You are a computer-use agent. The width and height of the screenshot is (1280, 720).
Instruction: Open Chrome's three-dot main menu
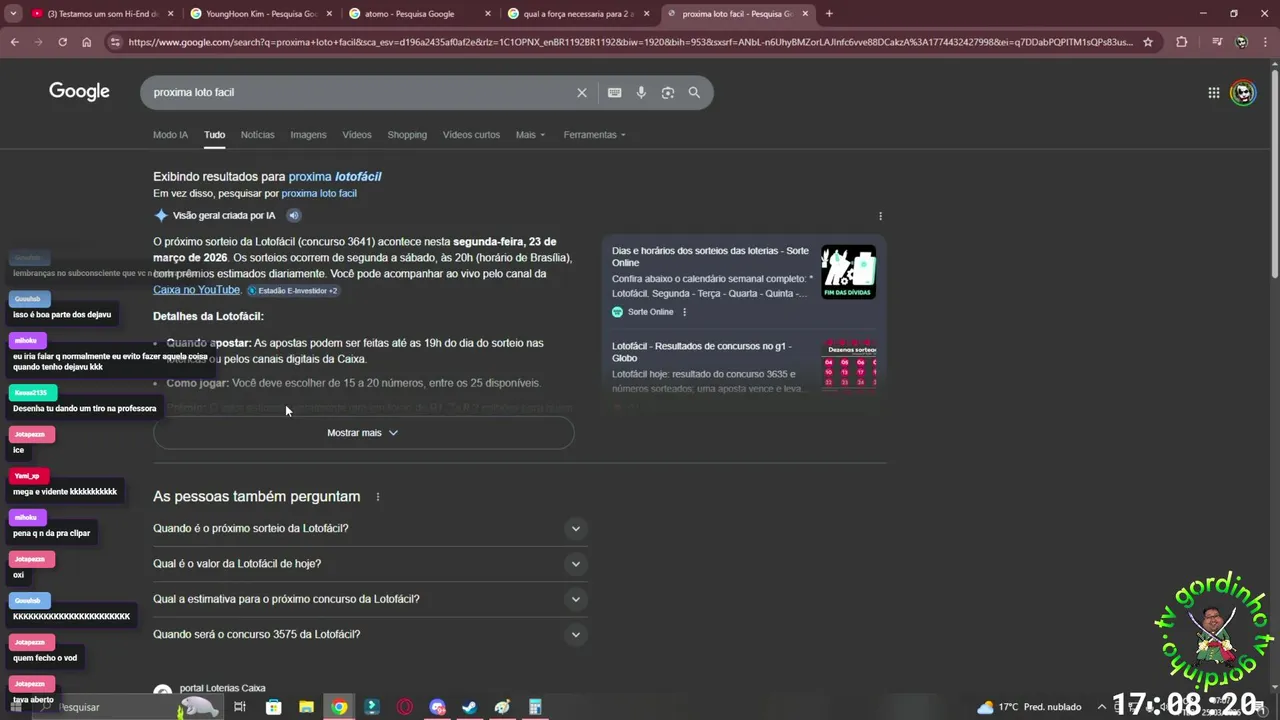tap(1266, 42)
